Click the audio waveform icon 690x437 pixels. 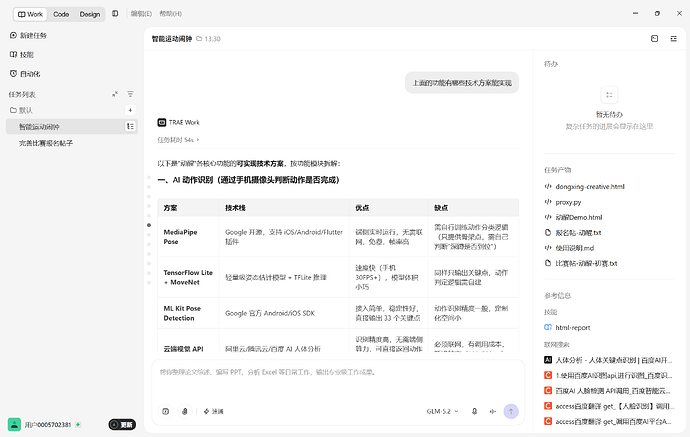click(492, 411)
